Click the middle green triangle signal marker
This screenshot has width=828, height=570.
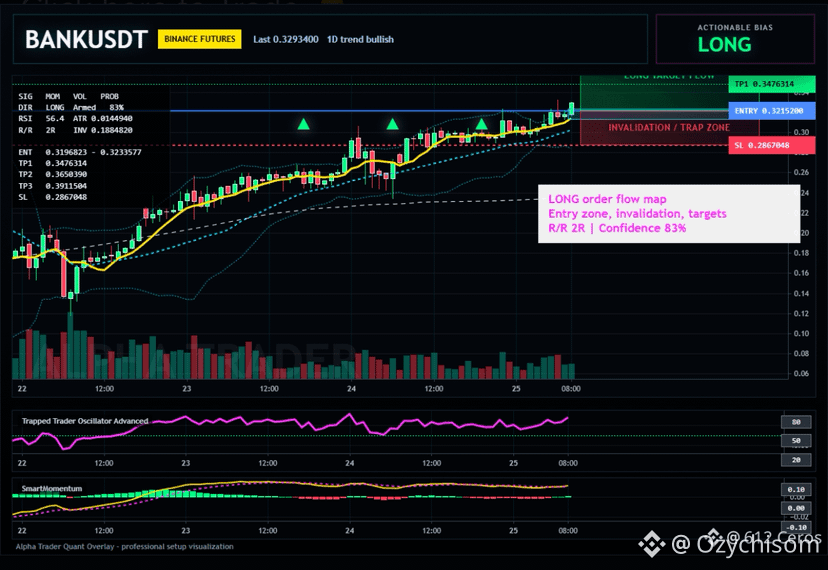point(392,125)
